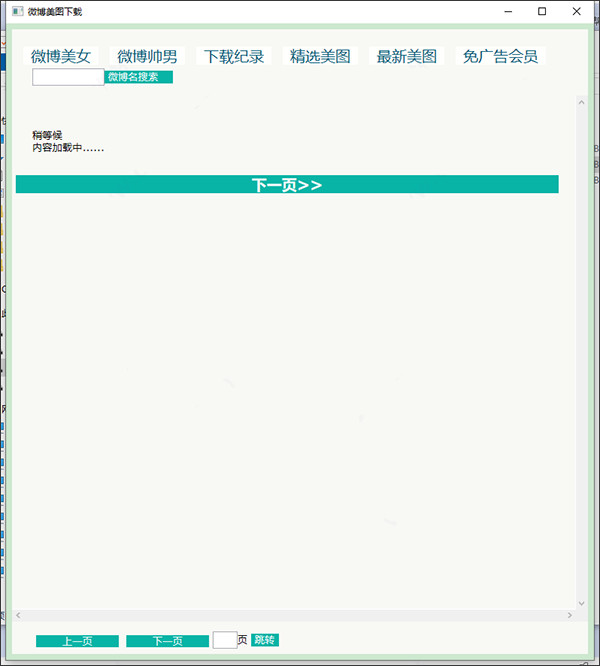Click the 微博名搜索 button
The width and height of the screenshot is (600, 666).
[138, 77]
